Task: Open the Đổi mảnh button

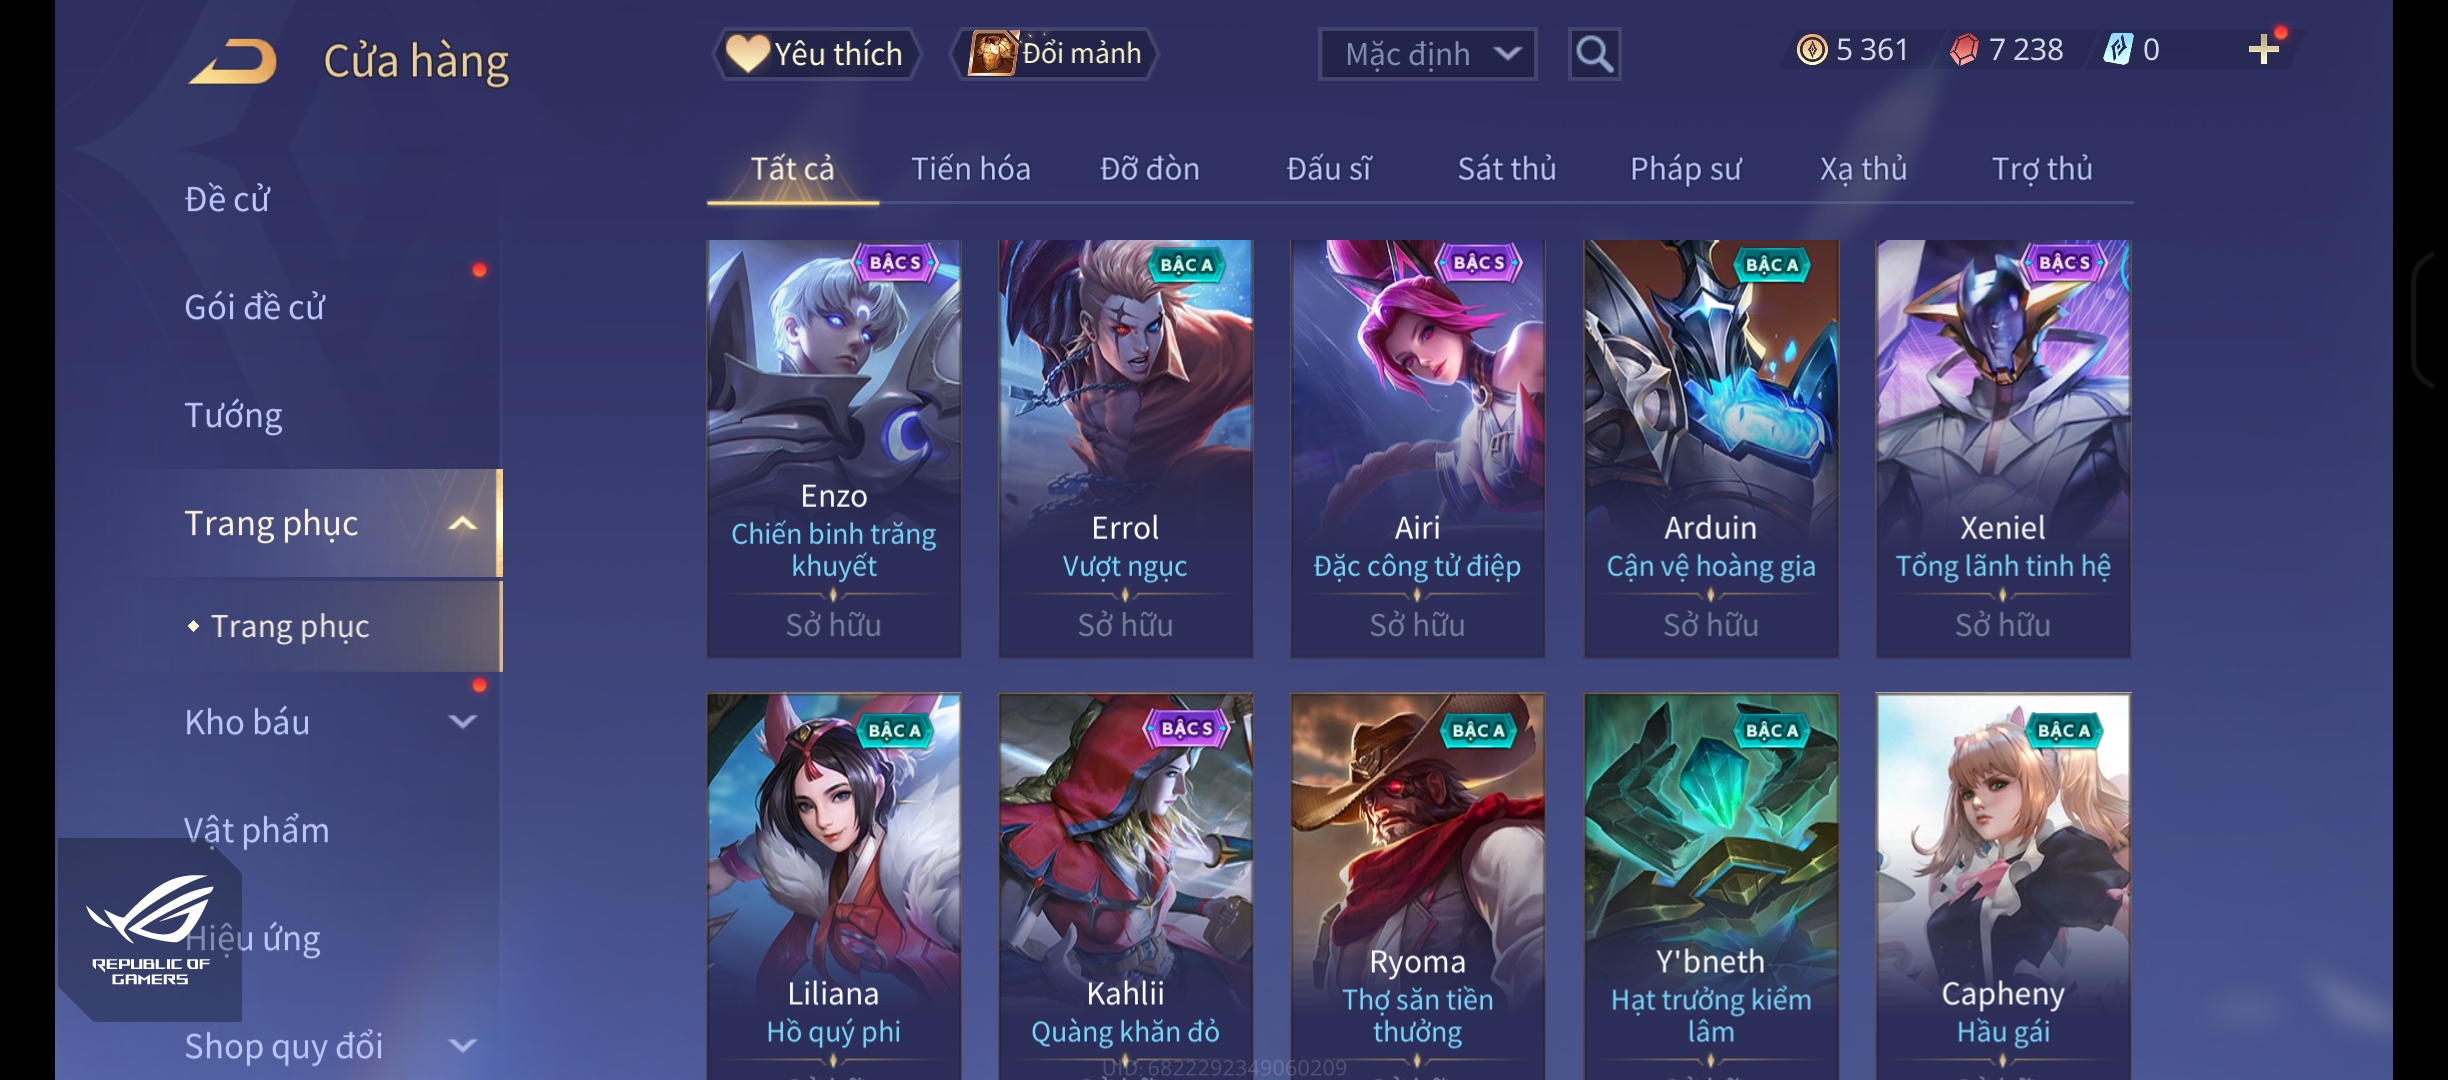Action: pos(1055,54)
